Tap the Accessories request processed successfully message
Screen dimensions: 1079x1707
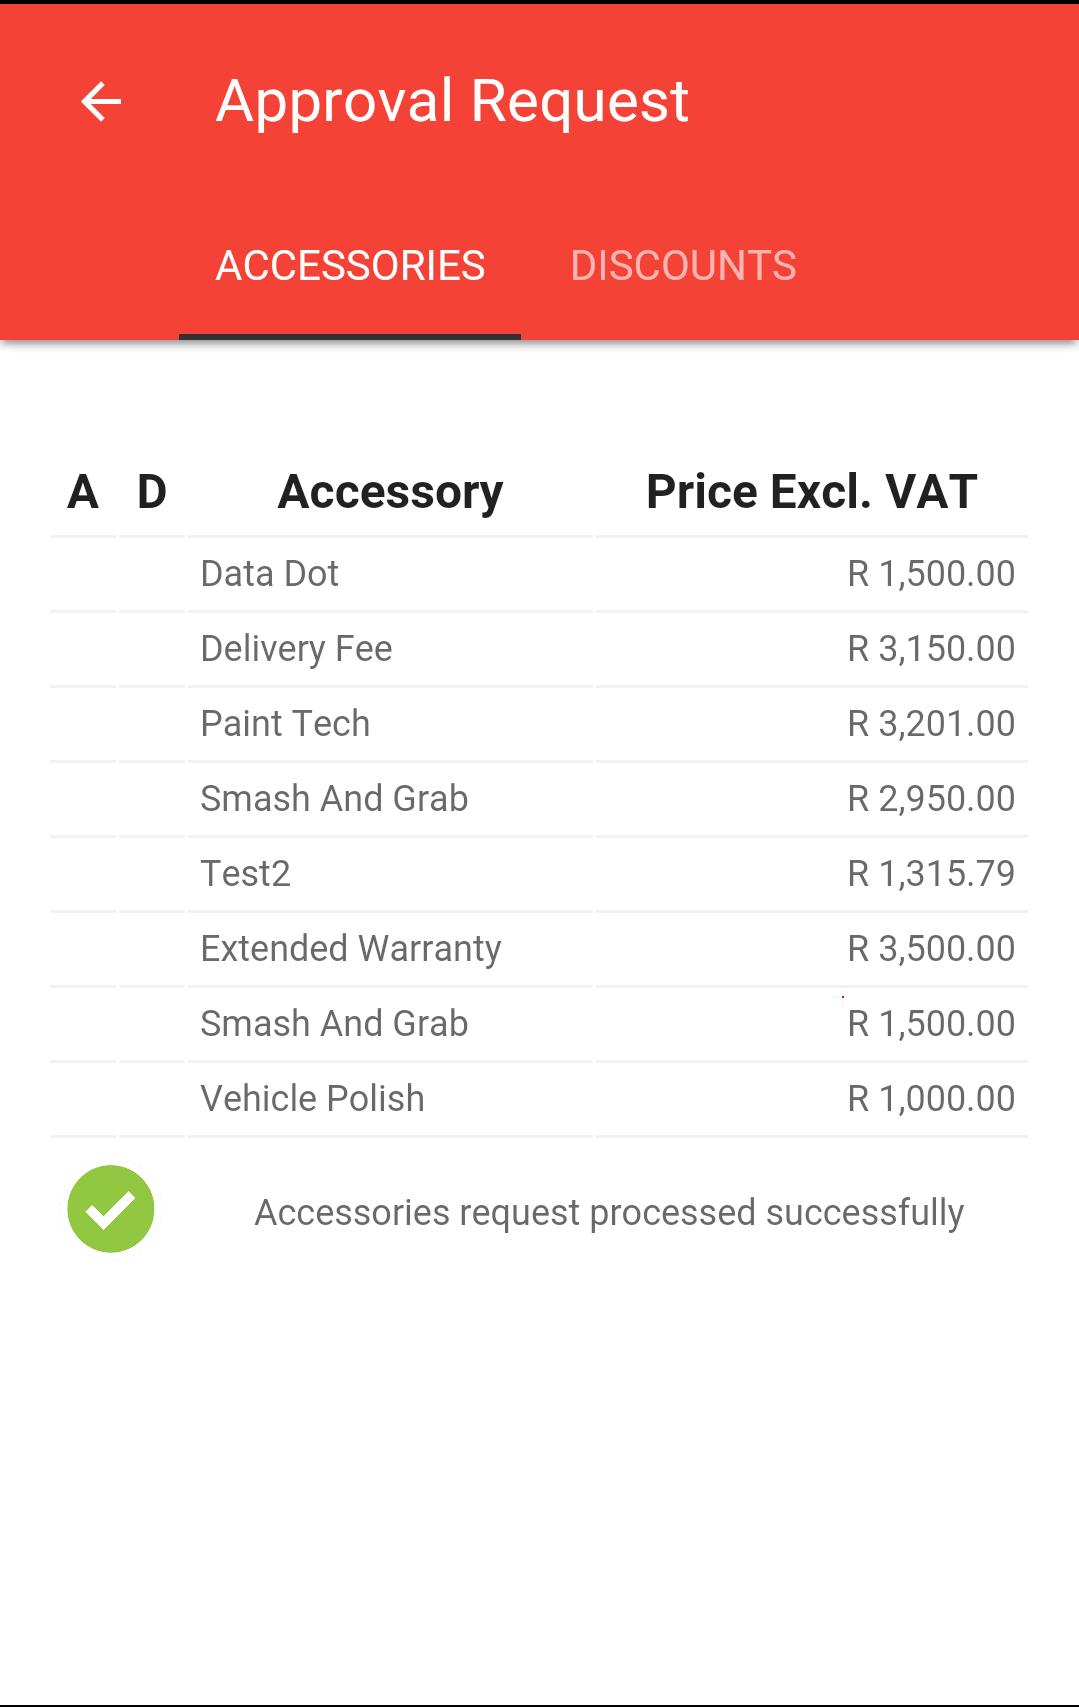click(609, 1212)
